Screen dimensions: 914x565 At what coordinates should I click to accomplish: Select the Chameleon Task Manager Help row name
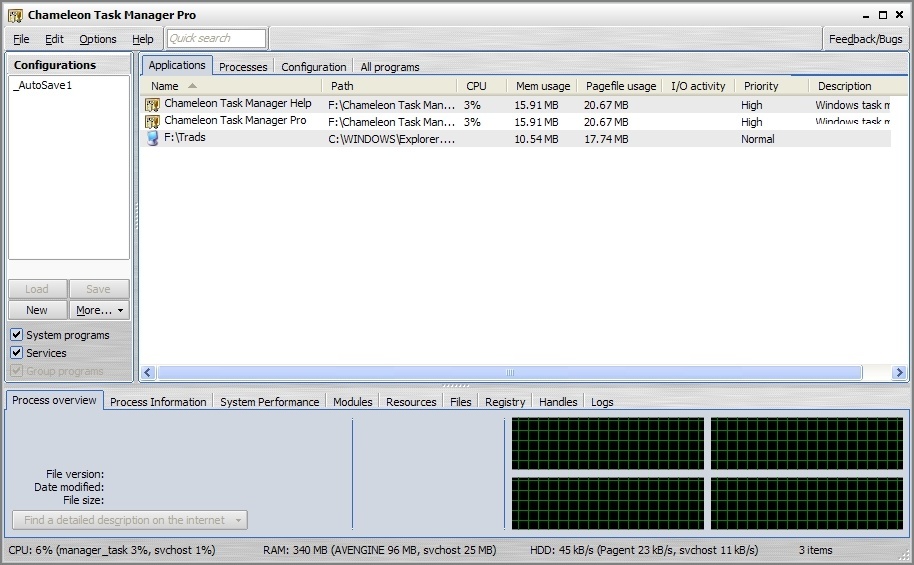pos(238,103)
